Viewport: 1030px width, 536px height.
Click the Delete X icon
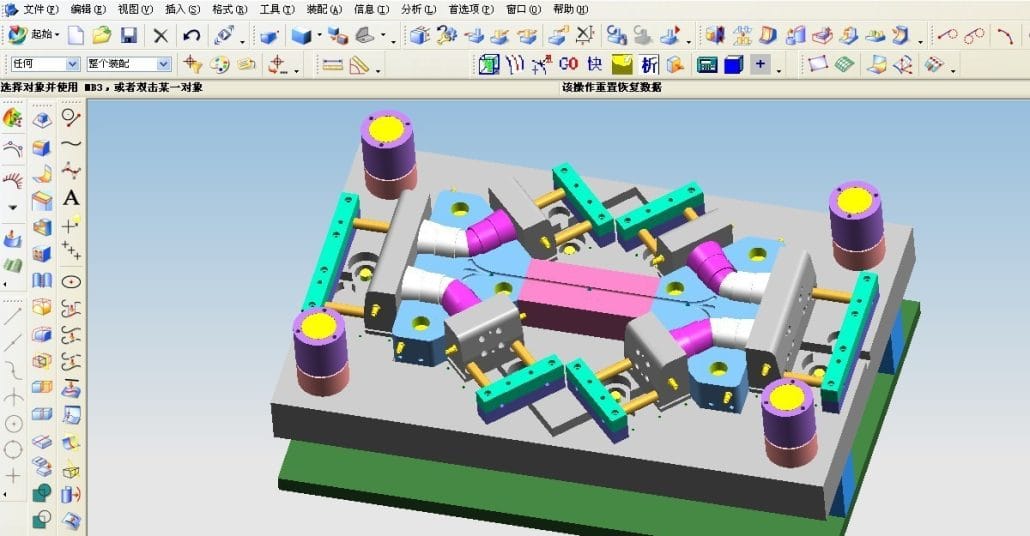tap(160, 35)
